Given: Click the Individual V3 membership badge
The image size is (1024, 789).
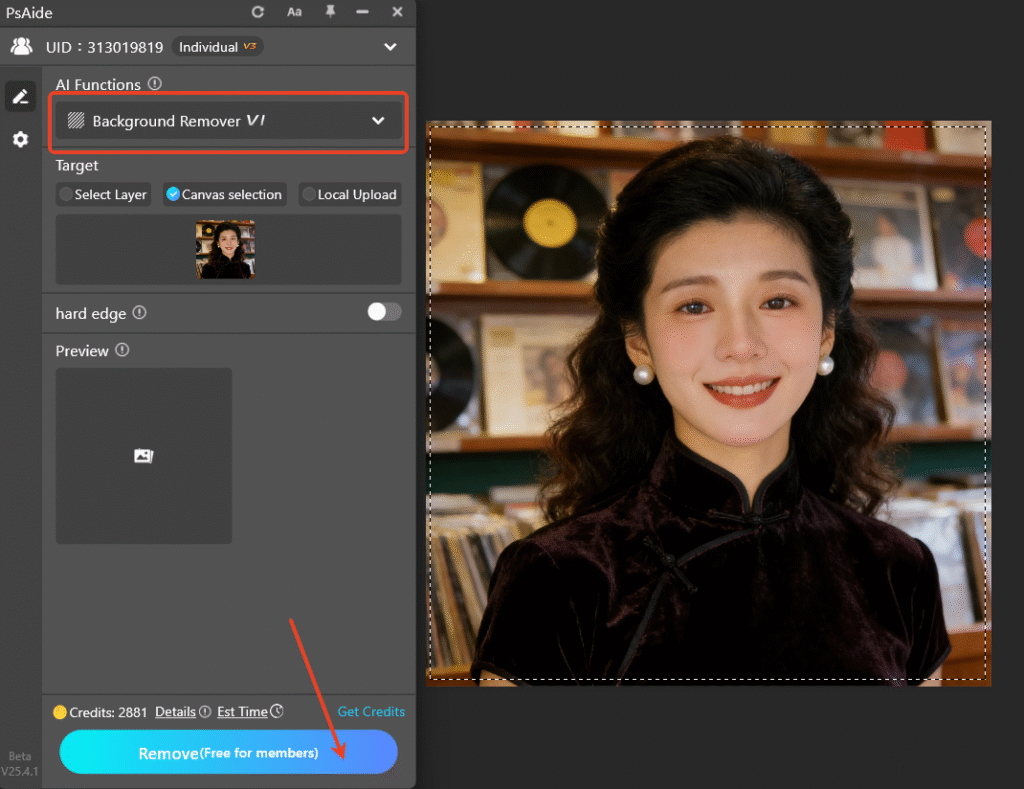Looking at the screenshot, I should click(217, 46).
